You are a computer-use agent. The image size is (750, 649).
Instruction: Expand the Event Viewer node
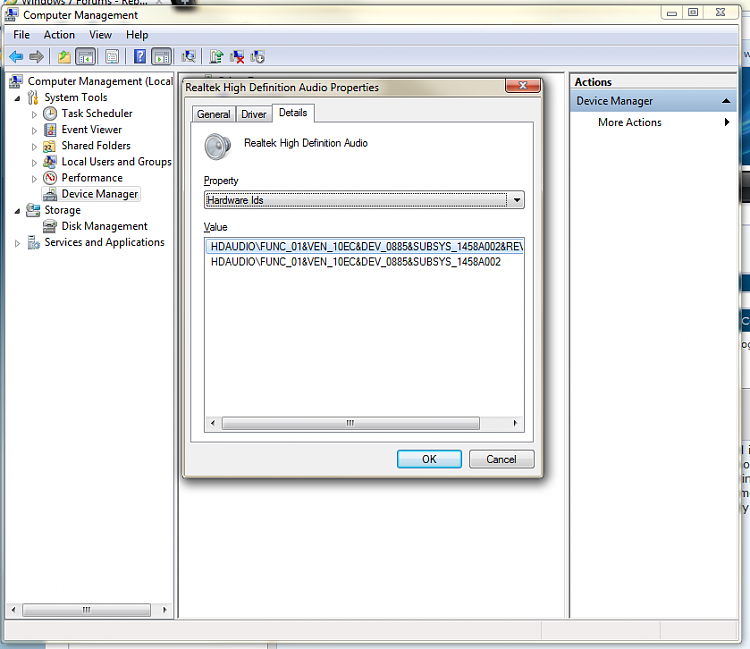pos(34,131)
